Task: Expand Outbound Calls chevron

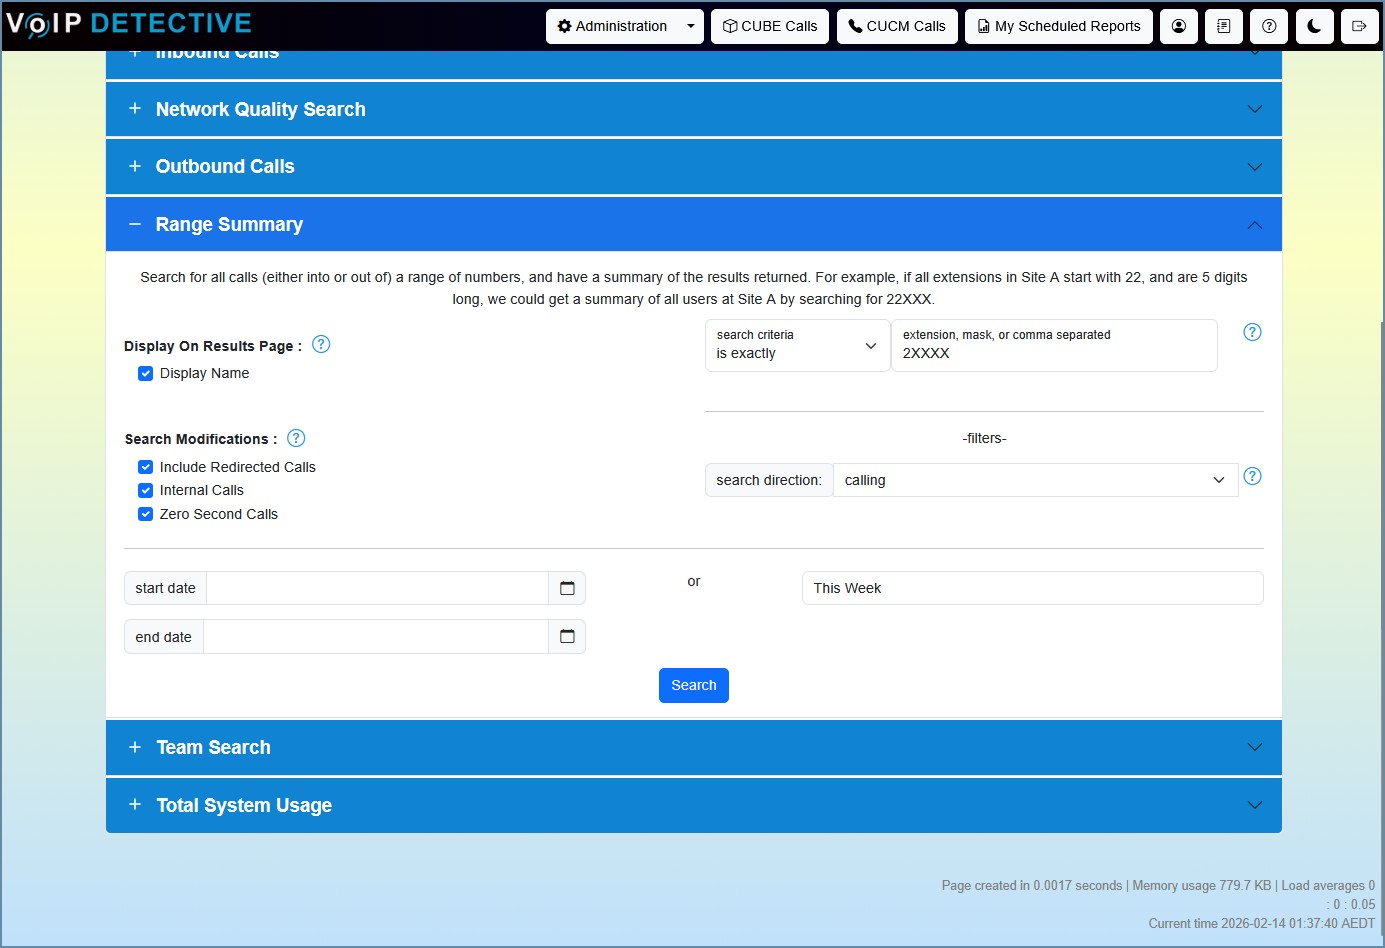Action: click(1255, 167)
